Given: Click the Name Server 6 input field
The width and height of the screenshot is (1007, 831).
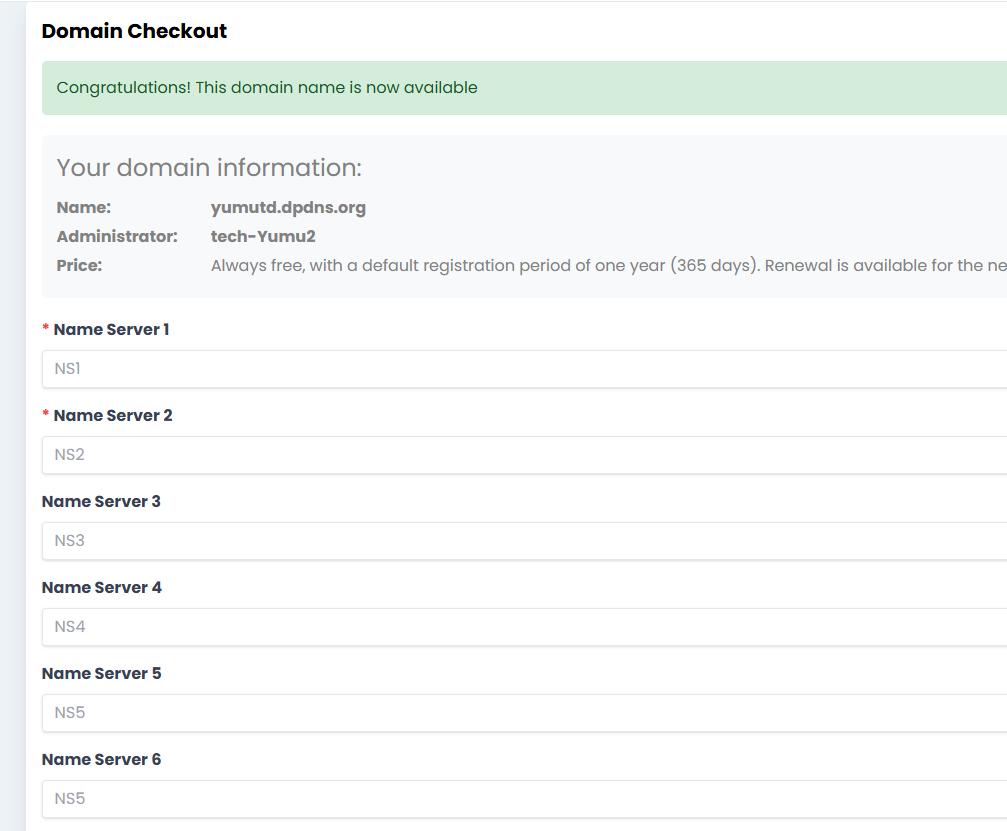Looking at the screenshot, I should (x=524, y=799).
